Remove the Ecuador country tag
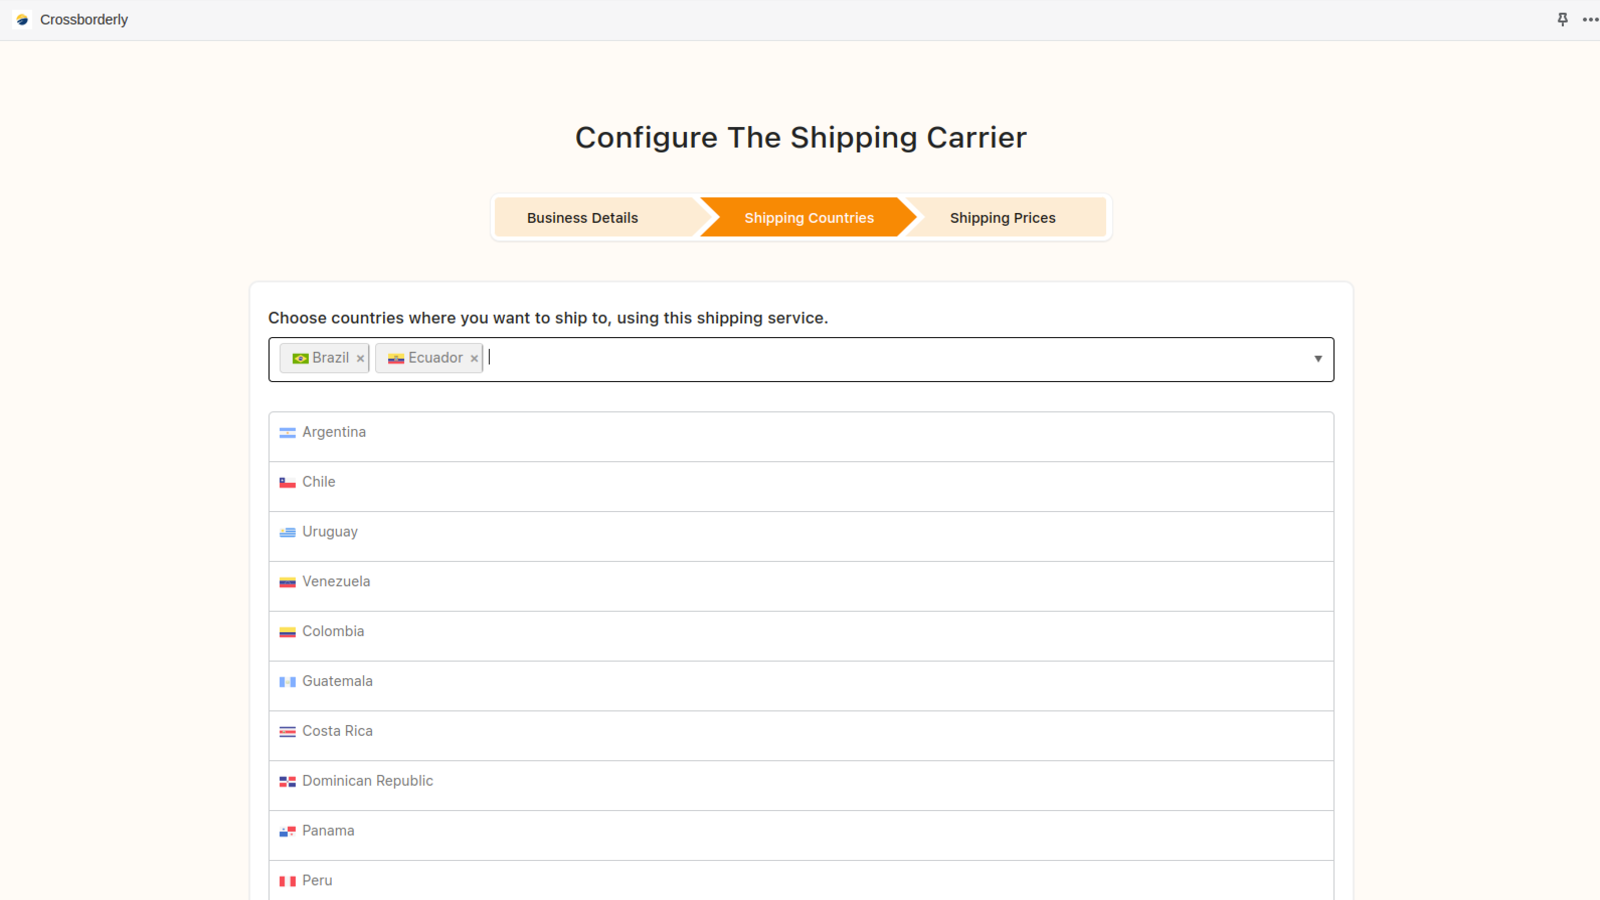Viewport: 1600px width, 900px height. (x=474, y=358)
